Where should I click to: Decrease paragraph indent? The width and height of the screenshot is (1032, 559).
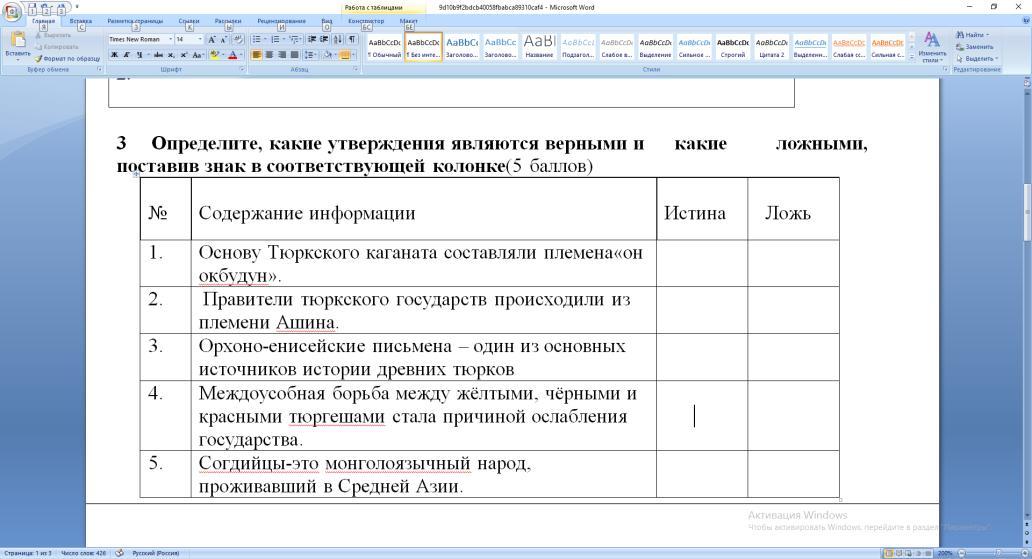pyautogui.click(x=311, y=40)
